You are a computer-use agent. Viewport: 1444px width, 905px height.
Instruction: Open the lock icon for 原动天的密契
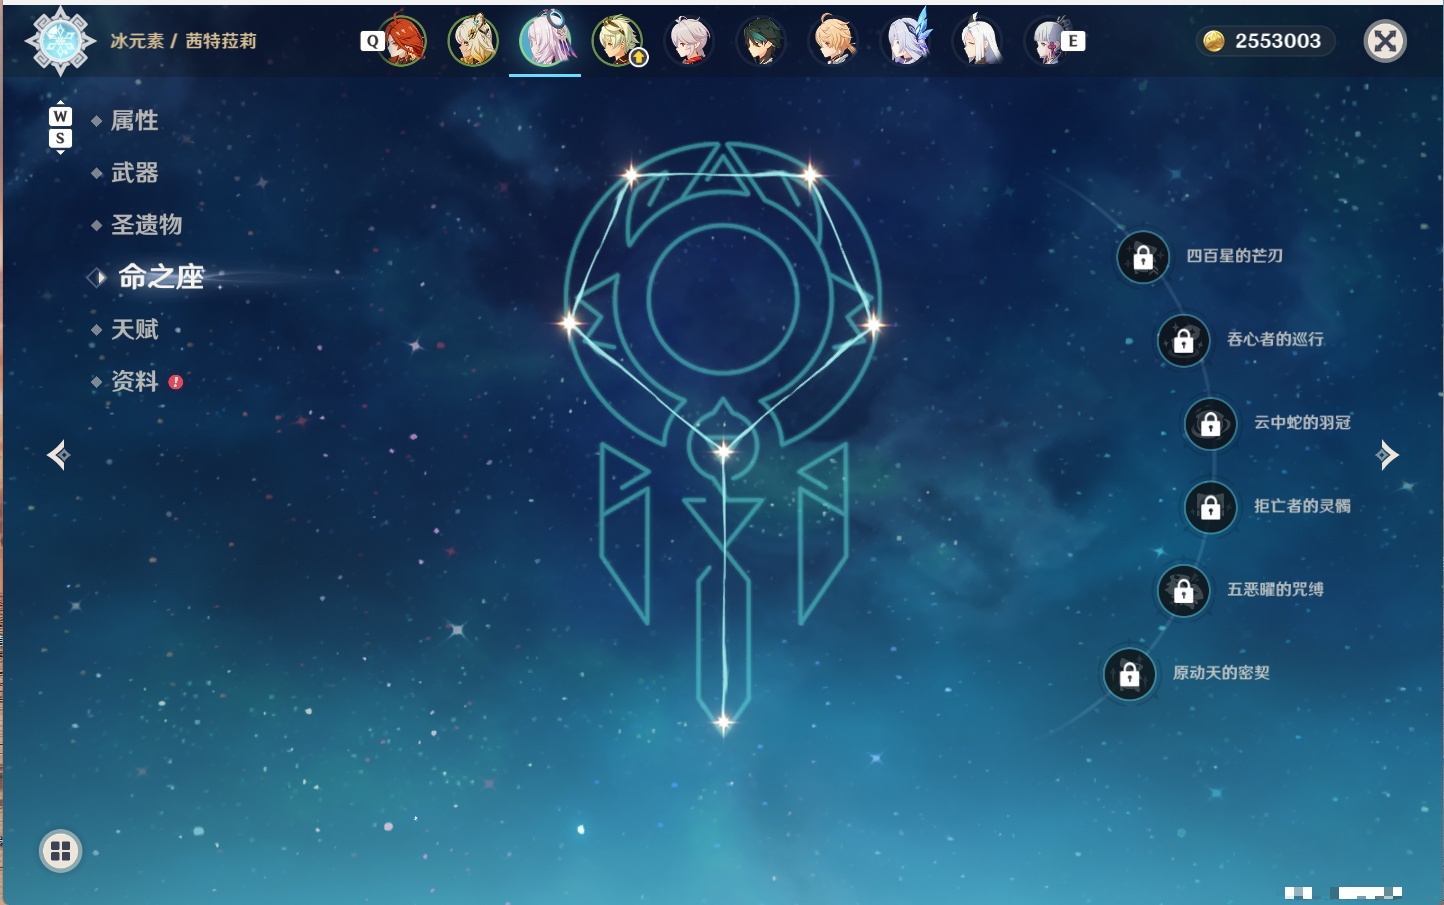click(1130, 674)
